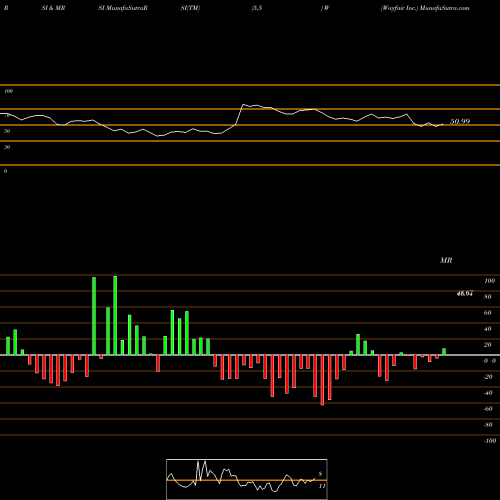
Task: Click the current RSI value 50.99
Action: 460,121
